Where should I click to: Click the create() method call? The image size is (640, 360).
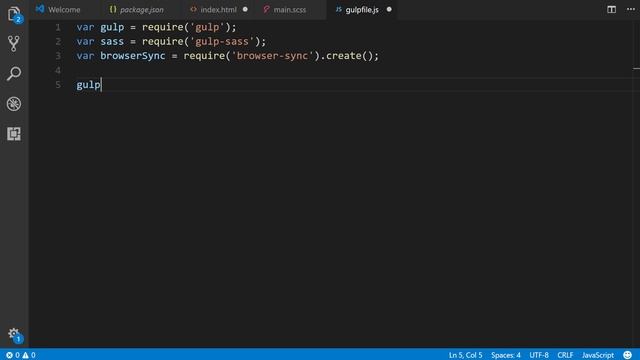(x=349, y=56)
